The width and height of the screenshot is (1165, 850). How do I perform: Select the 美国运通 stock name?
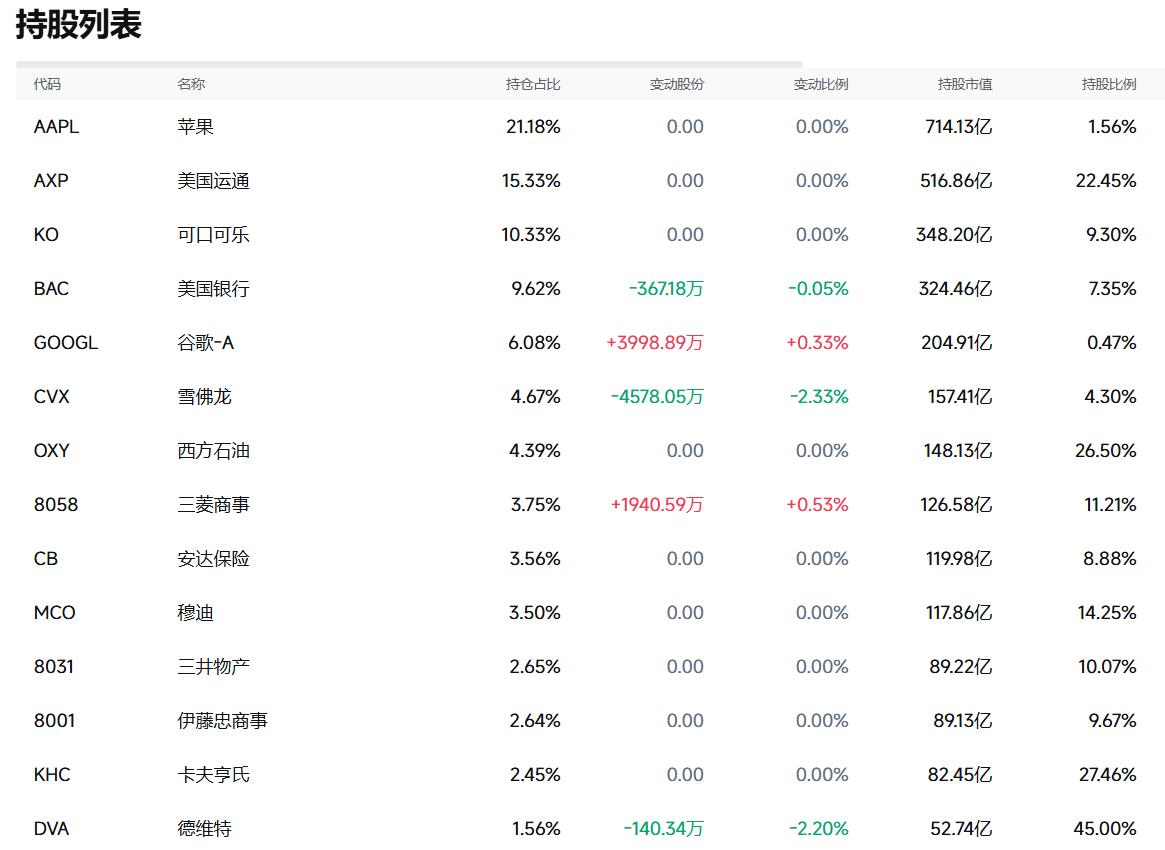click(x=213, y=181)
